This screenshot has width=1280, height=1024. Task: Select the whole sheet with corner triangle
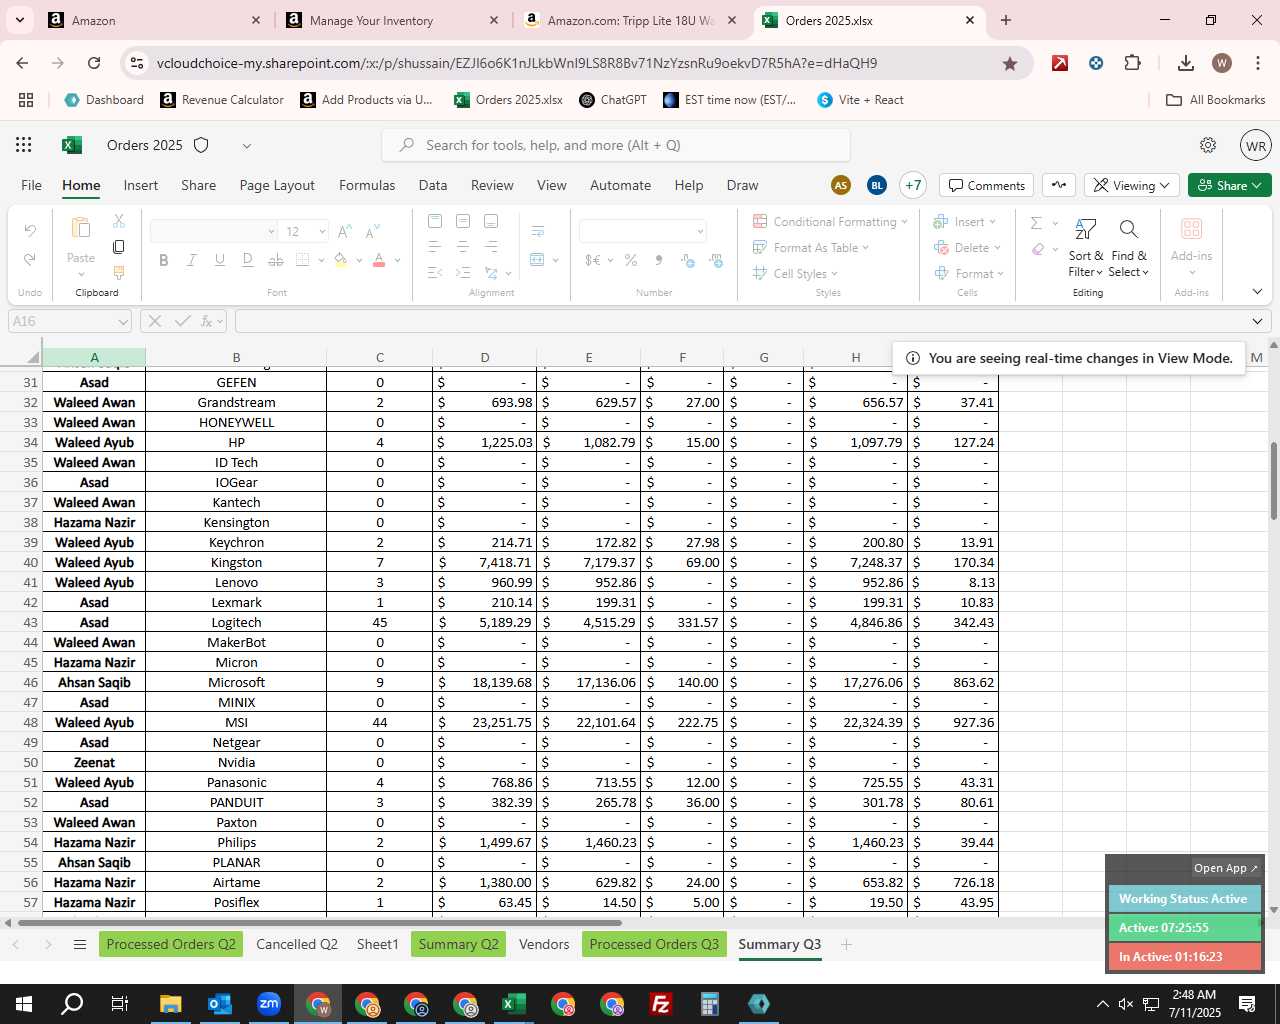click(32, 357)
